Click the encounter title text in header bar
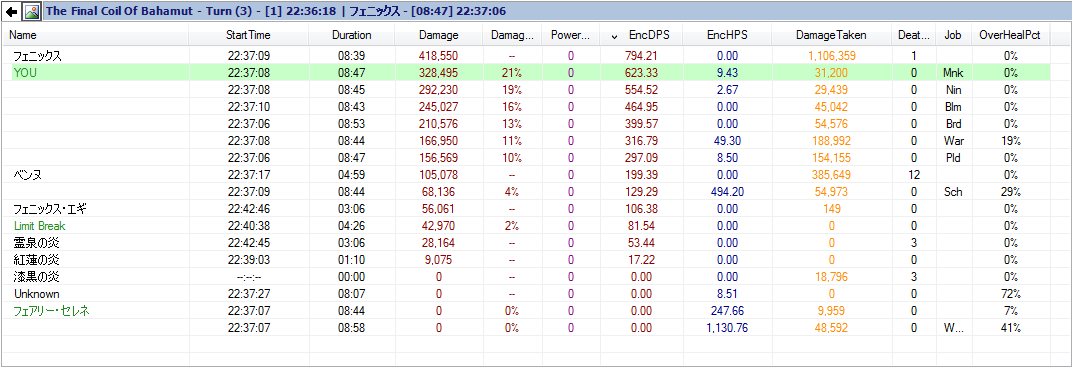1073x372 pixels. 276,12
